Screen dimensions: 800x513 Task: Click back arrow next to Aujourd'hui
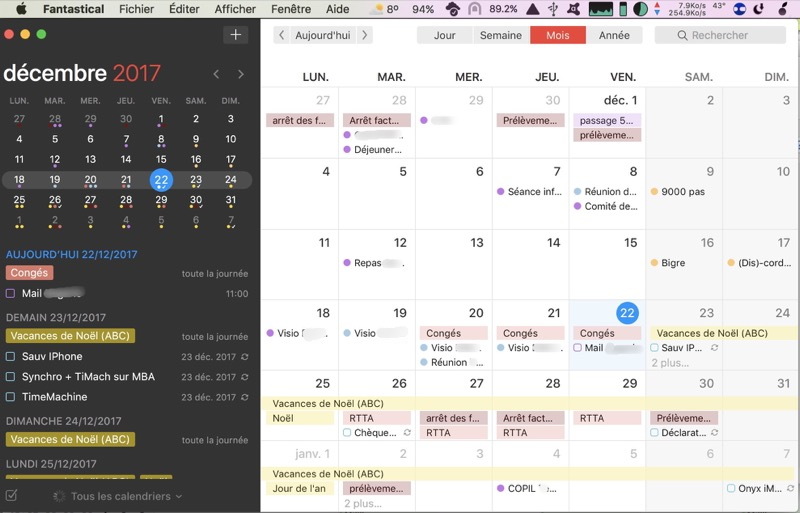click(x=282, y=35)
